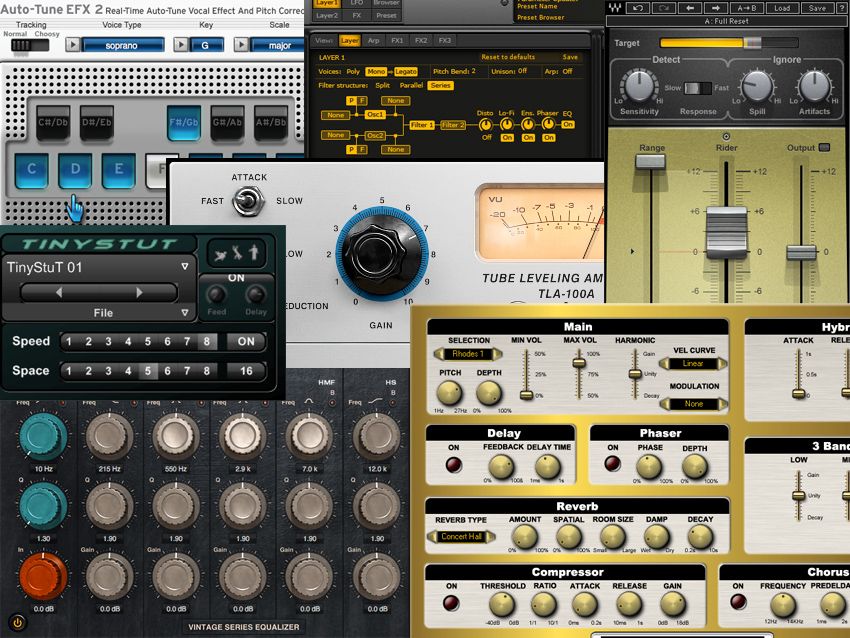This screenshot has width=850, height=638.
Task: Click the Waves logo icon
Action: point(616,8)
